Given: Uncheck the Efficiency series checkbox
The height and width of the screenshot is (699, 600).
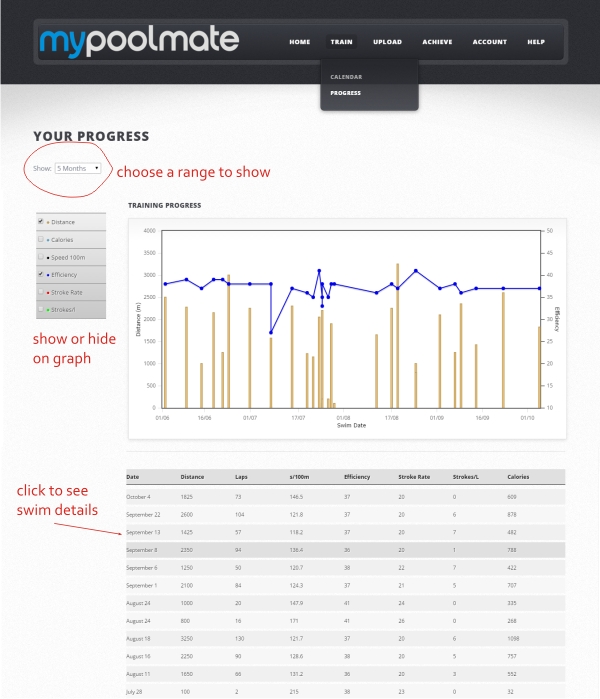Looking at the screenshot, I should click(x=40, y=274).
